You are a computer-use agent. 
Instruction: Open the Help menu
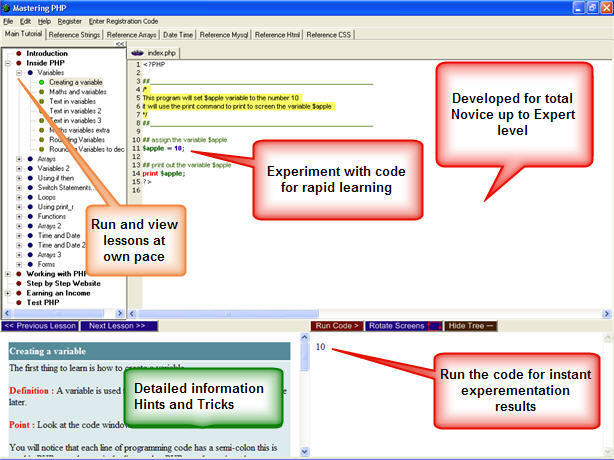[x=44, y=21]
